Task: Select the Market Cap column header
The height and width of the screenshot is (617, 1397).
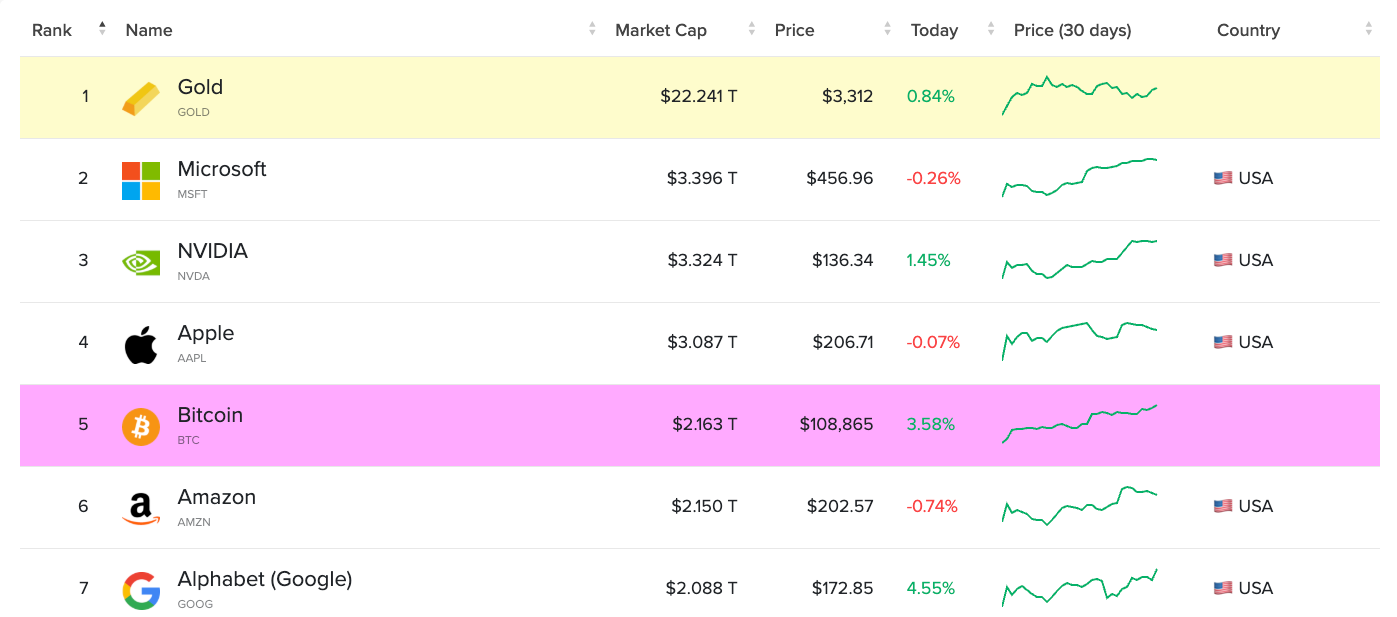Action: tap(660, 29)
